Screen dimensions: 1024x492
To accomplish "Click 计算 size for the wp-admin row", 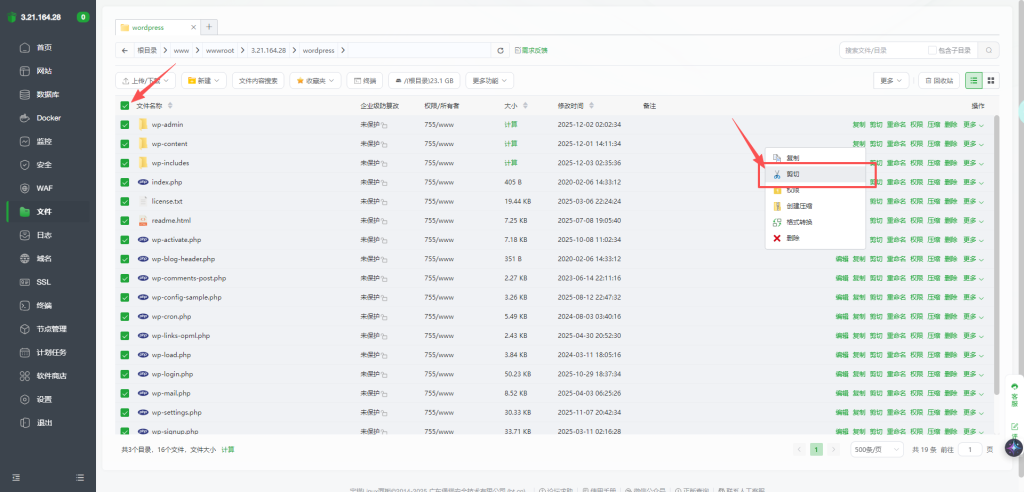I will (x=511, y=125).
